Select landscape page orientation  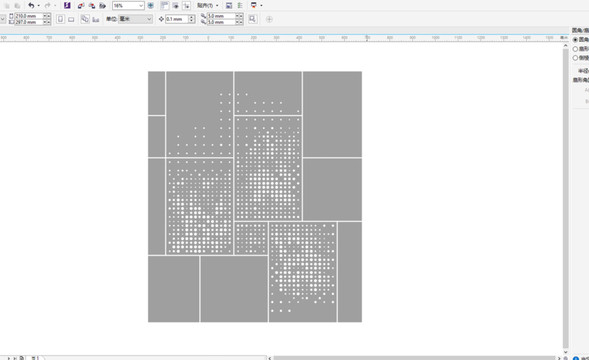[x=71, y=19]
